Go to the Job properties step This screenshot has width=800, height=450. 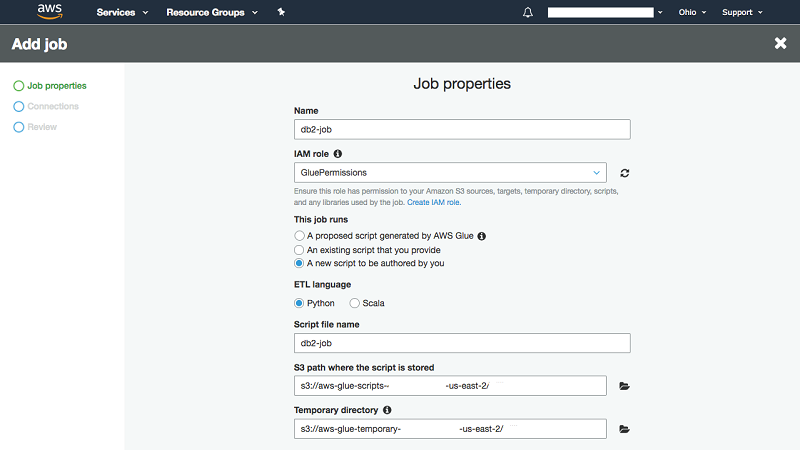point(56,86)
